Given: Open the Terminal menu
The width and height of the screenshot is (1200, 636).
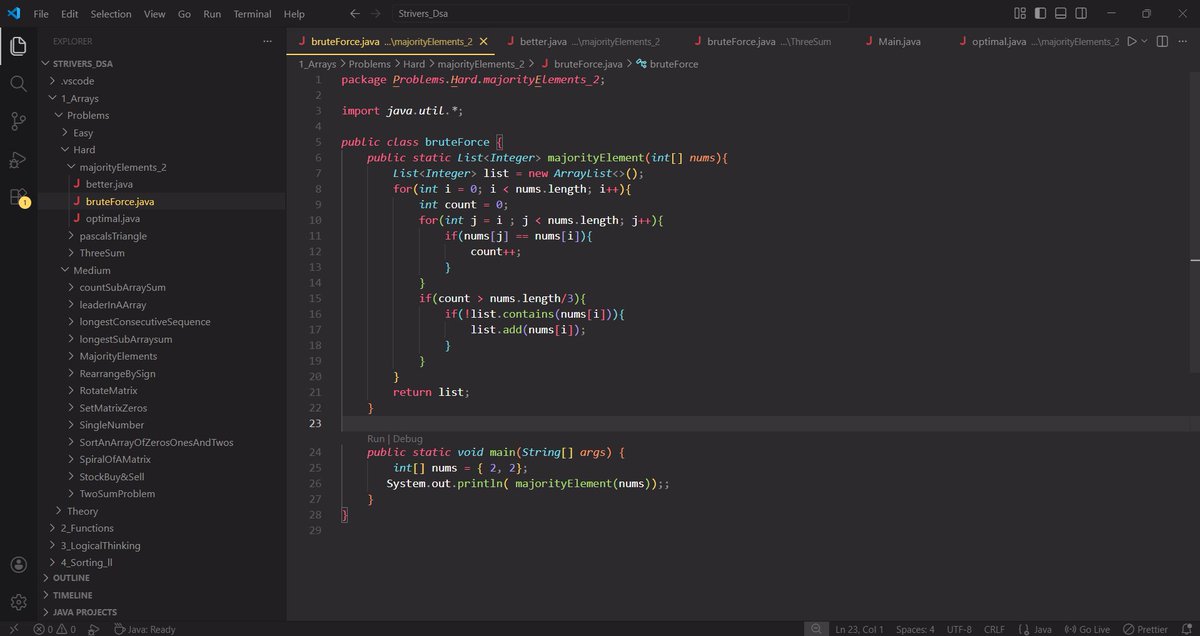Looking at the screenshot, I should coord(252,14).
